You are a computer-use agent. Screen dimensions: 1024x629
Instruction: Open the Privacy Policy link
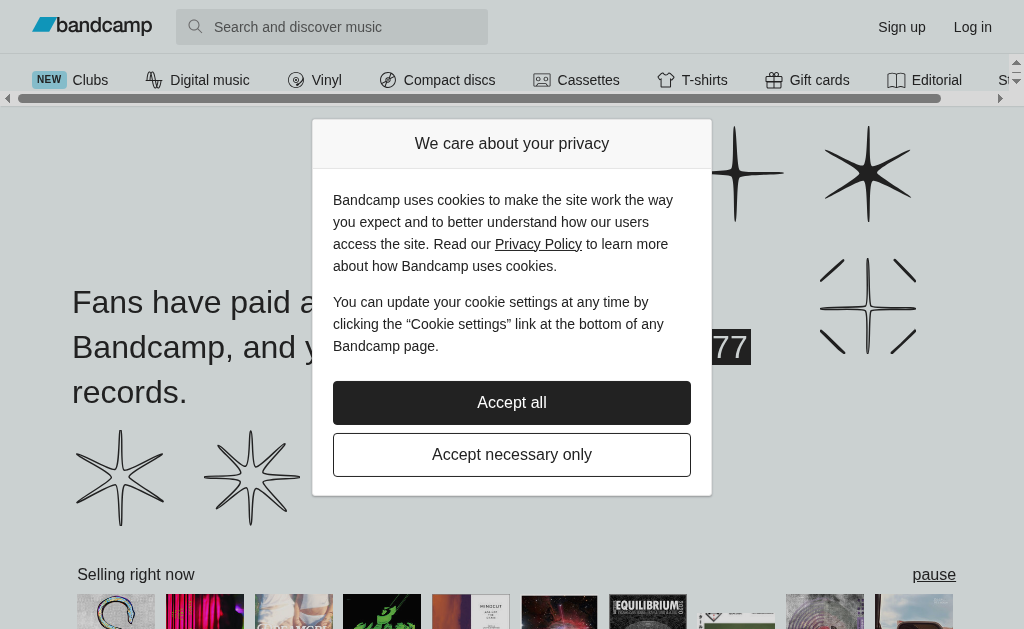538,244
